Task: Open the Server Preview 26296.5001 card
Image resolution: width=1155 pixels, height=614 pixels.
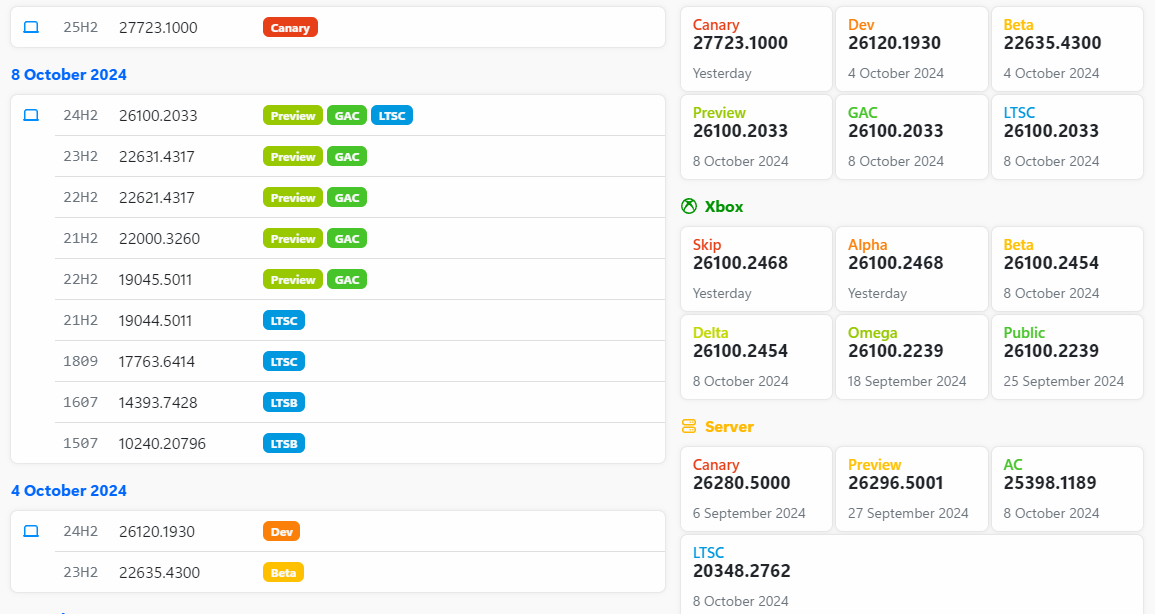Action: coord(912,489)
